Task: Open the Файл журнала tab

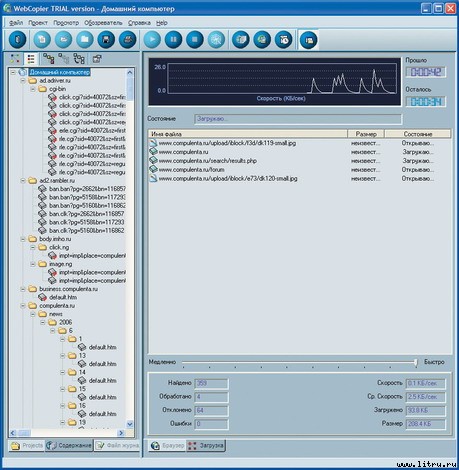Action: 117,445
